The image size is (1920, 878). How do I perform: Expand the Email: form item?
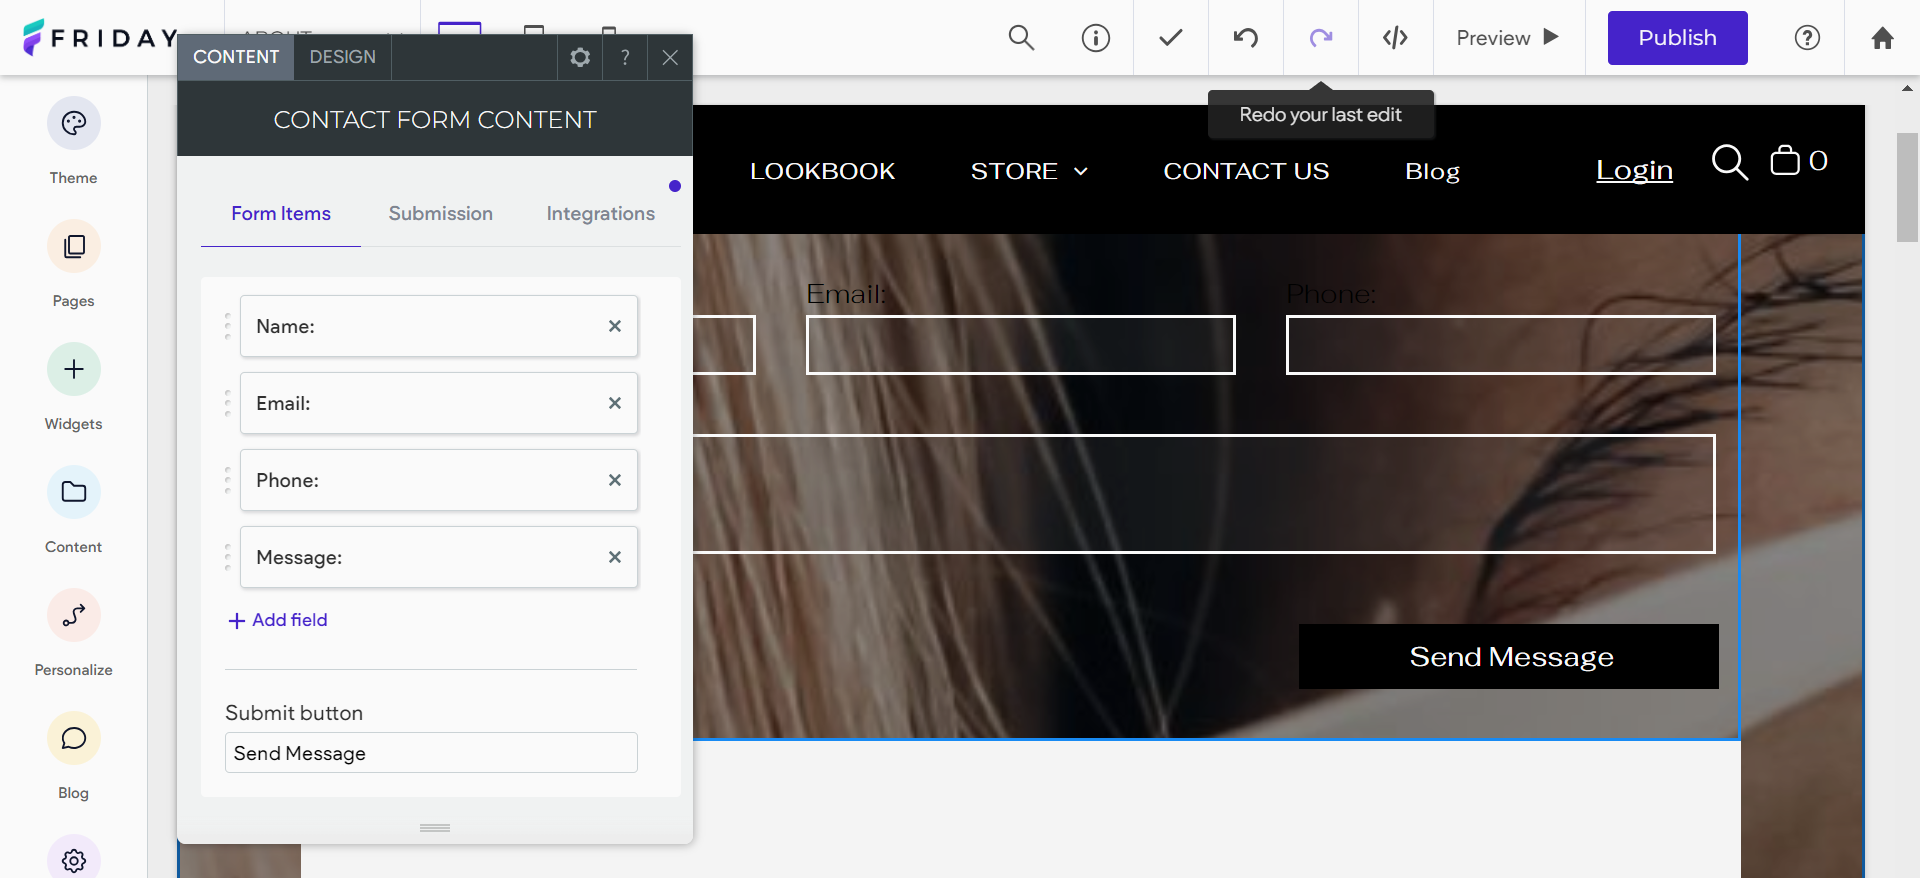420,403
